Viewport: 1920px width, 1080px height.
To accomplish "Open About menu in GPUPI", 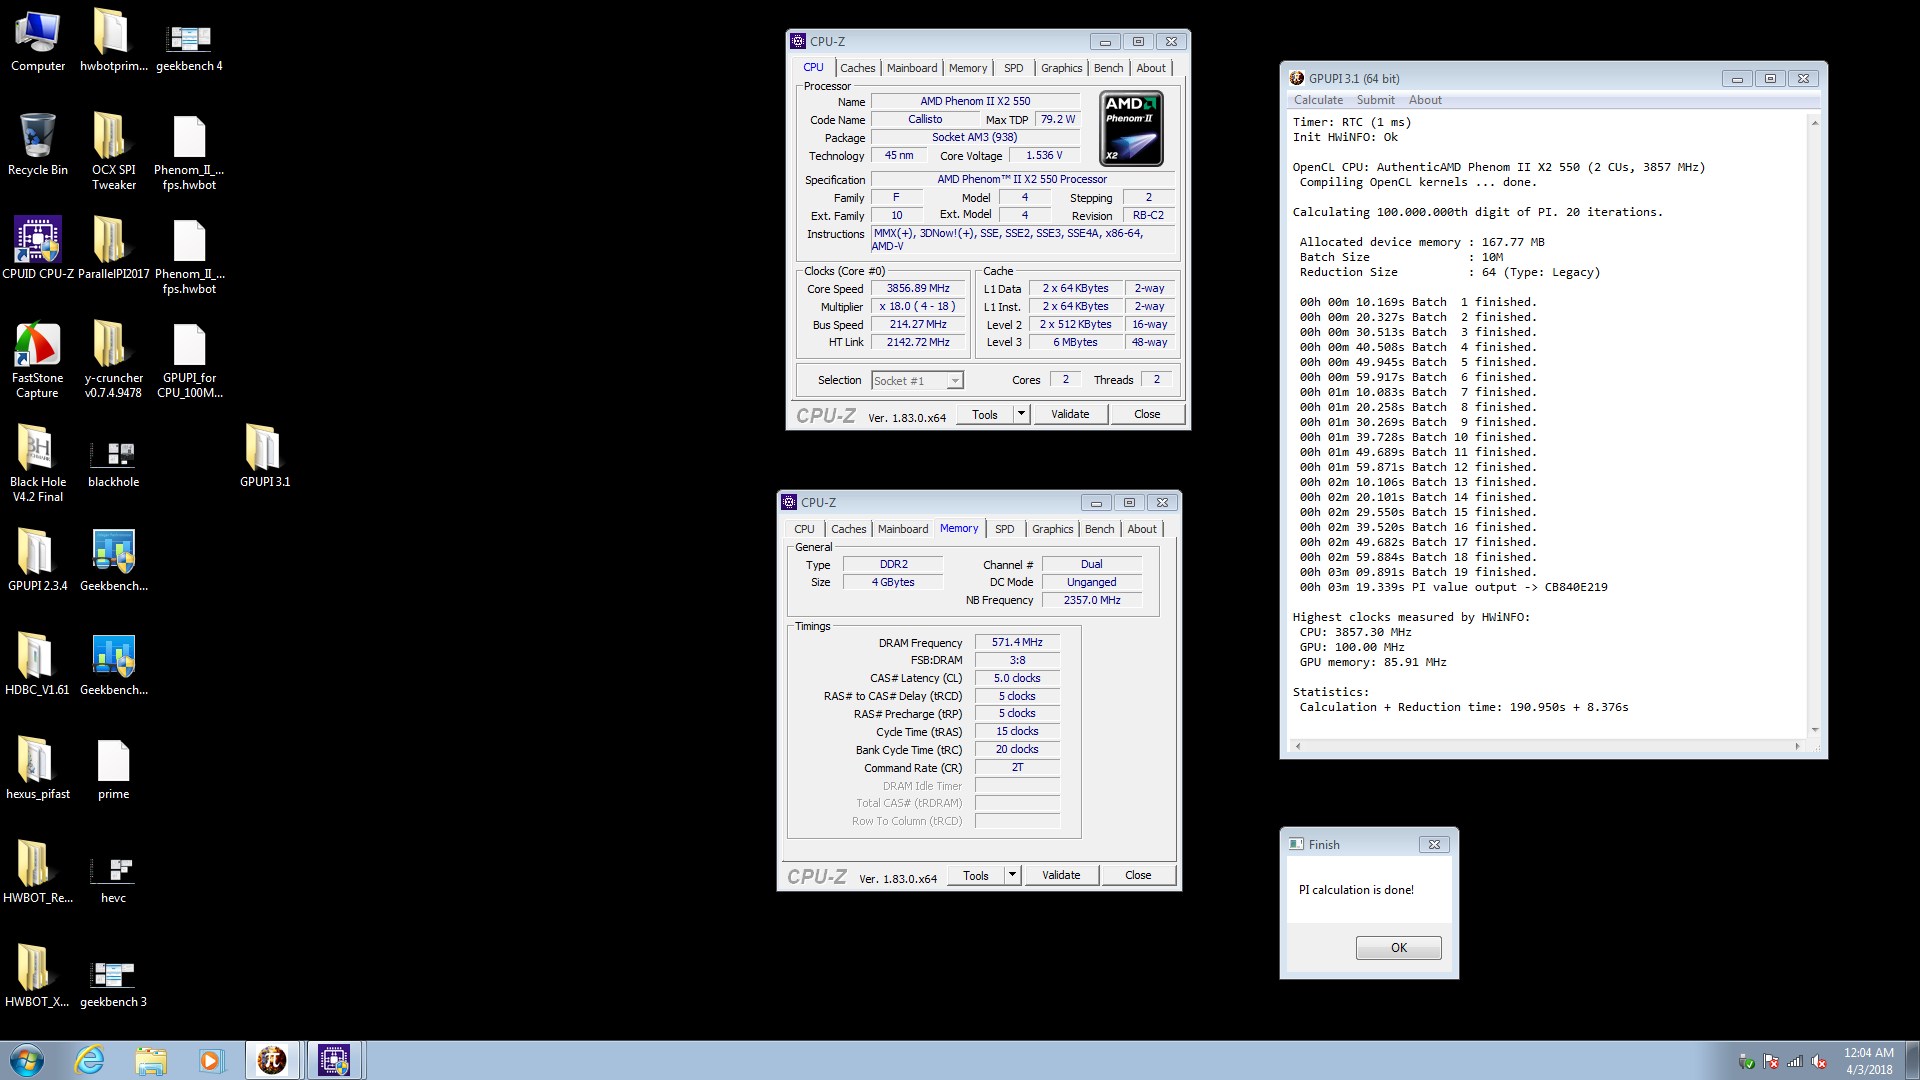I will pyautogui.click(x=1425, y=100).
